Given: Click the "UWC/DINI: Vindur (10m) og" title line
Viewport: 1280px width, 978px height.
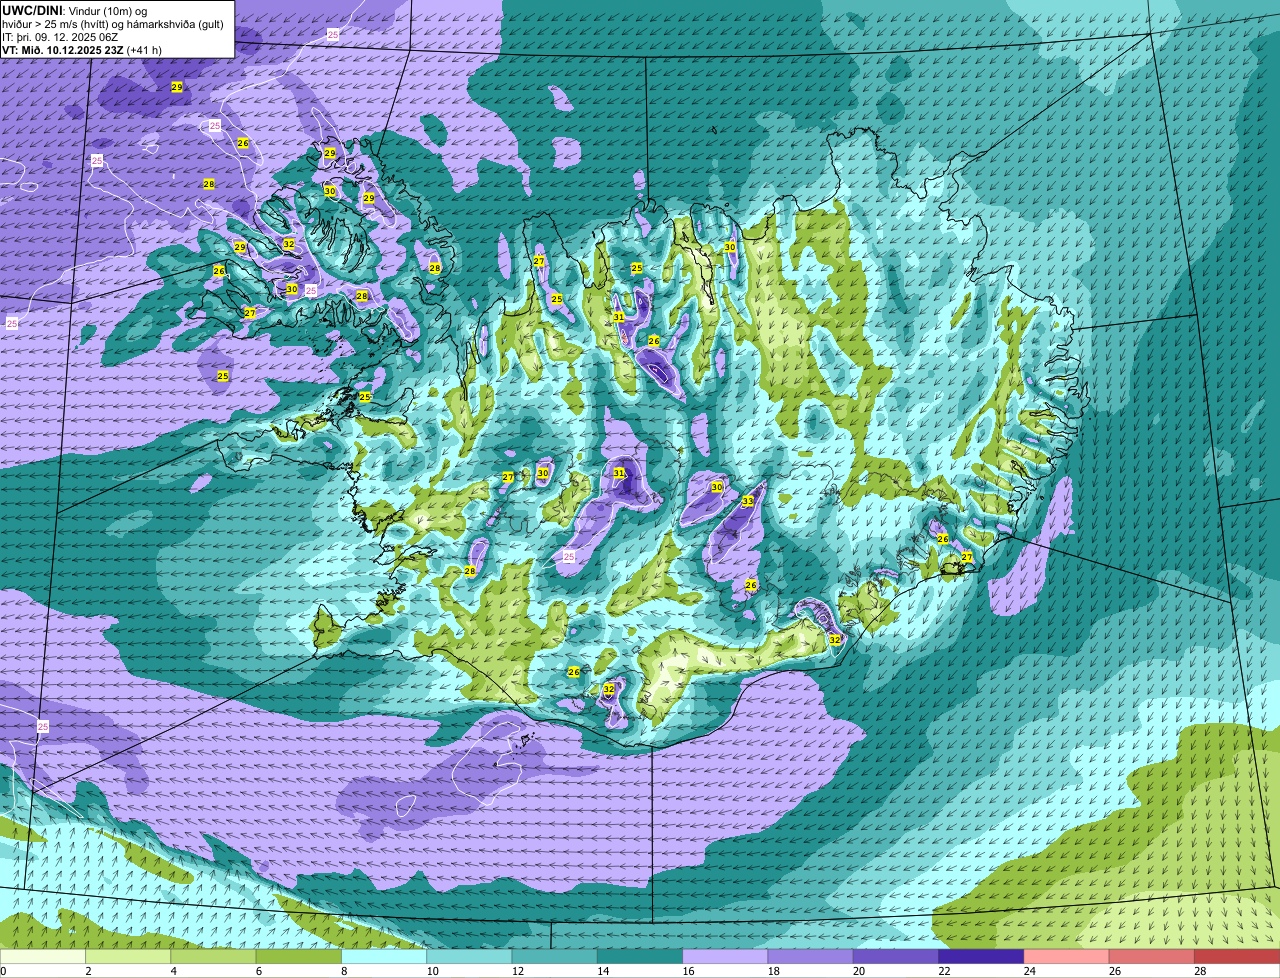Looking at the screenshot, I should (x=75, y=10).
